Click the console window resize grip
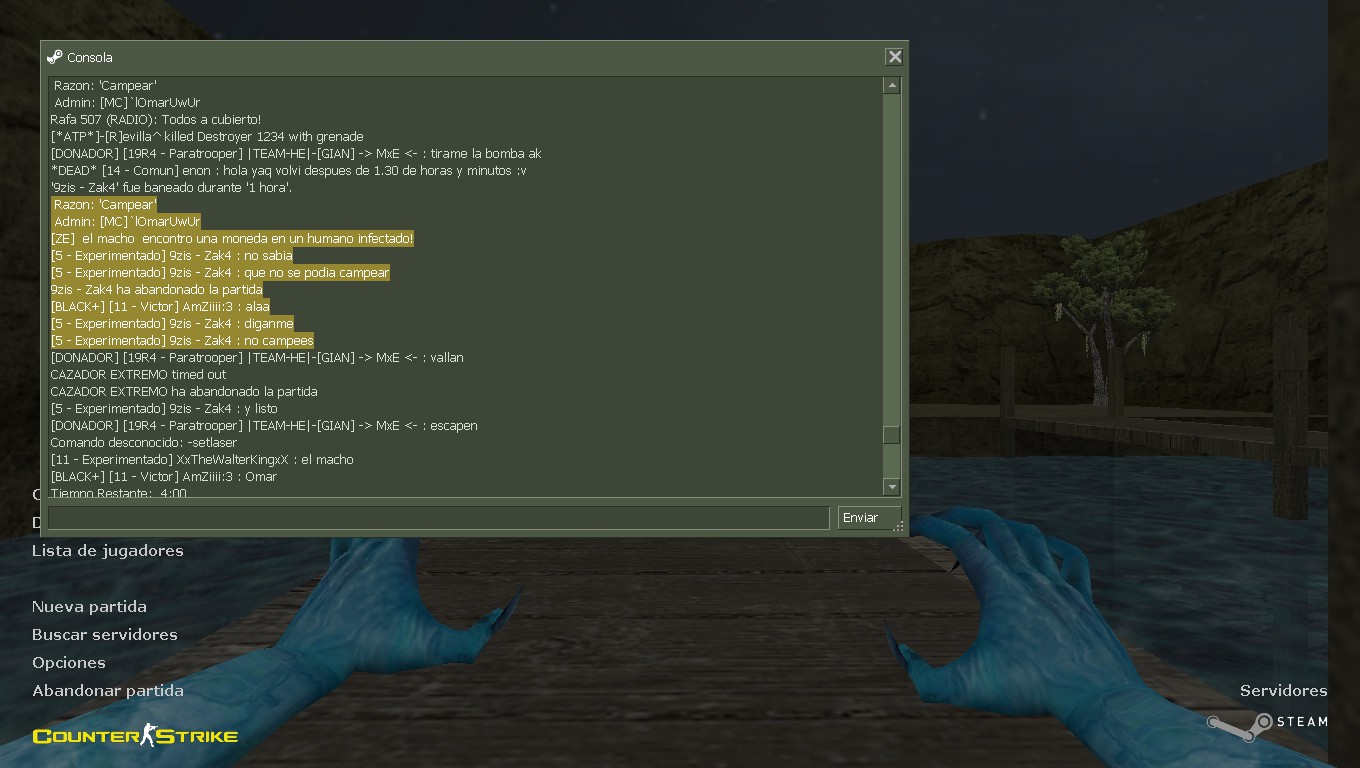Screen dimensions: 1360x768 [898, 526]
